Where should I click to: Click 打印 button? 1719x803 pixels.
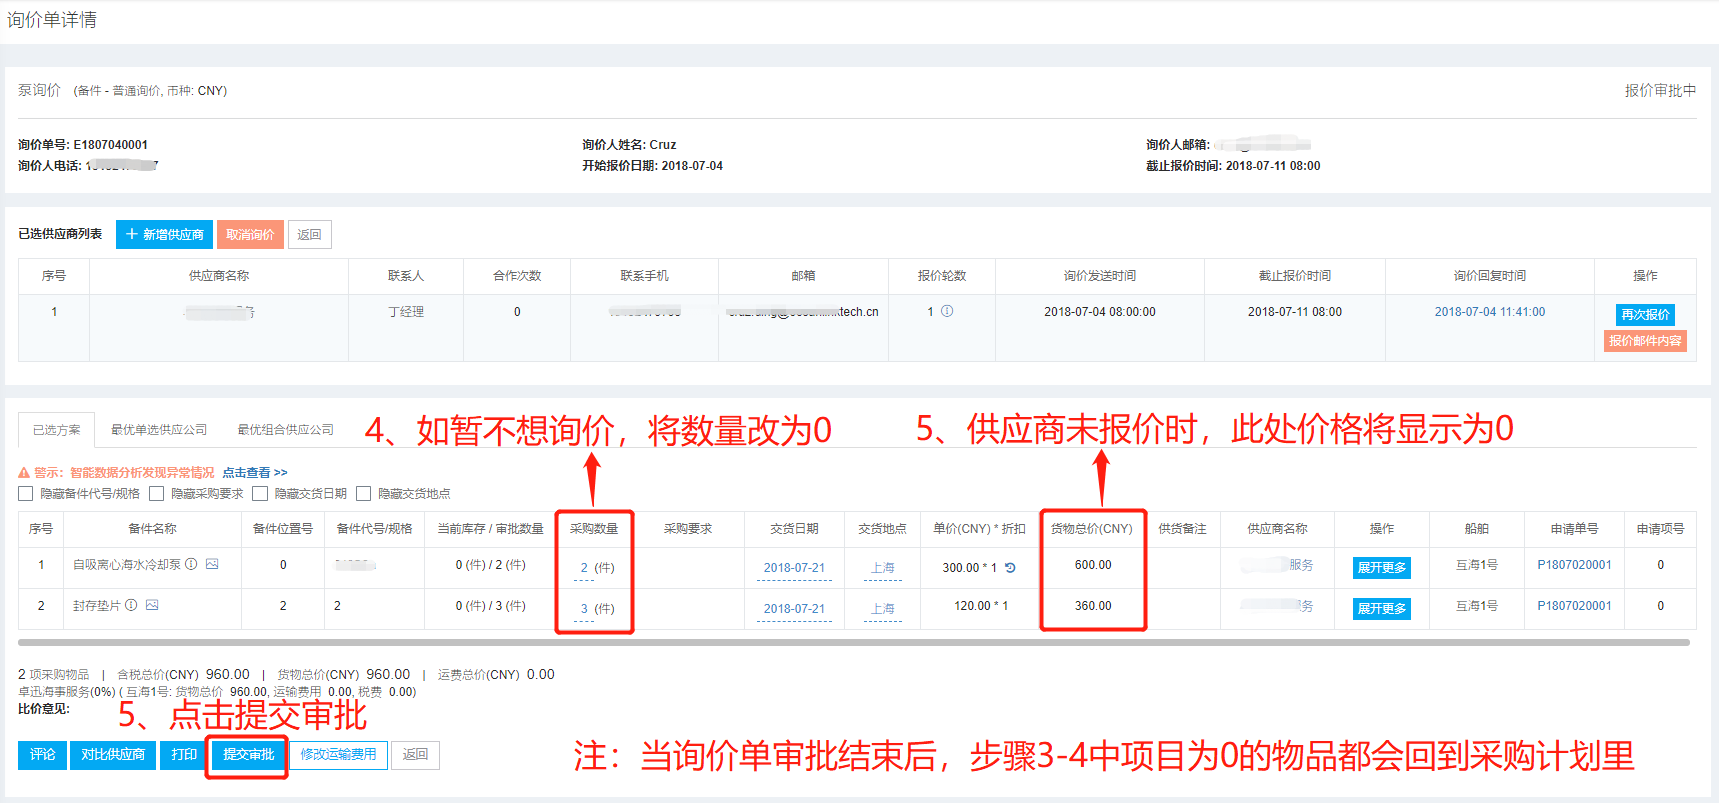pos(184,754)
